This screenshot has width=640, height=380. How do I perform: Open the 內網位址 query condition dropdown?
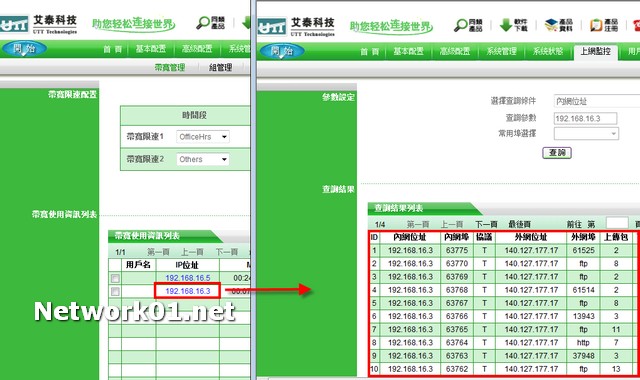pos(597,101)
